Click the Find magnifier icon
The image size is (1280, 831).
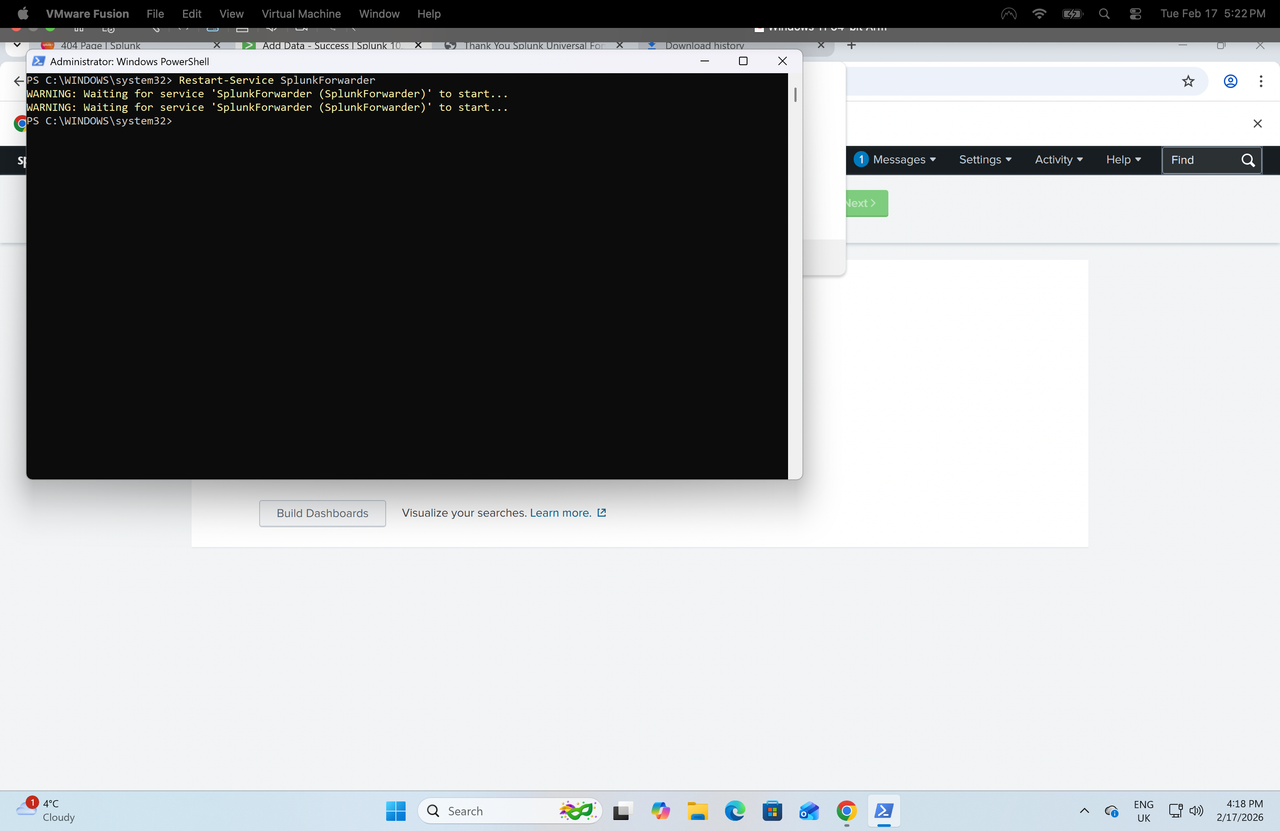[x=1248, y=160]
